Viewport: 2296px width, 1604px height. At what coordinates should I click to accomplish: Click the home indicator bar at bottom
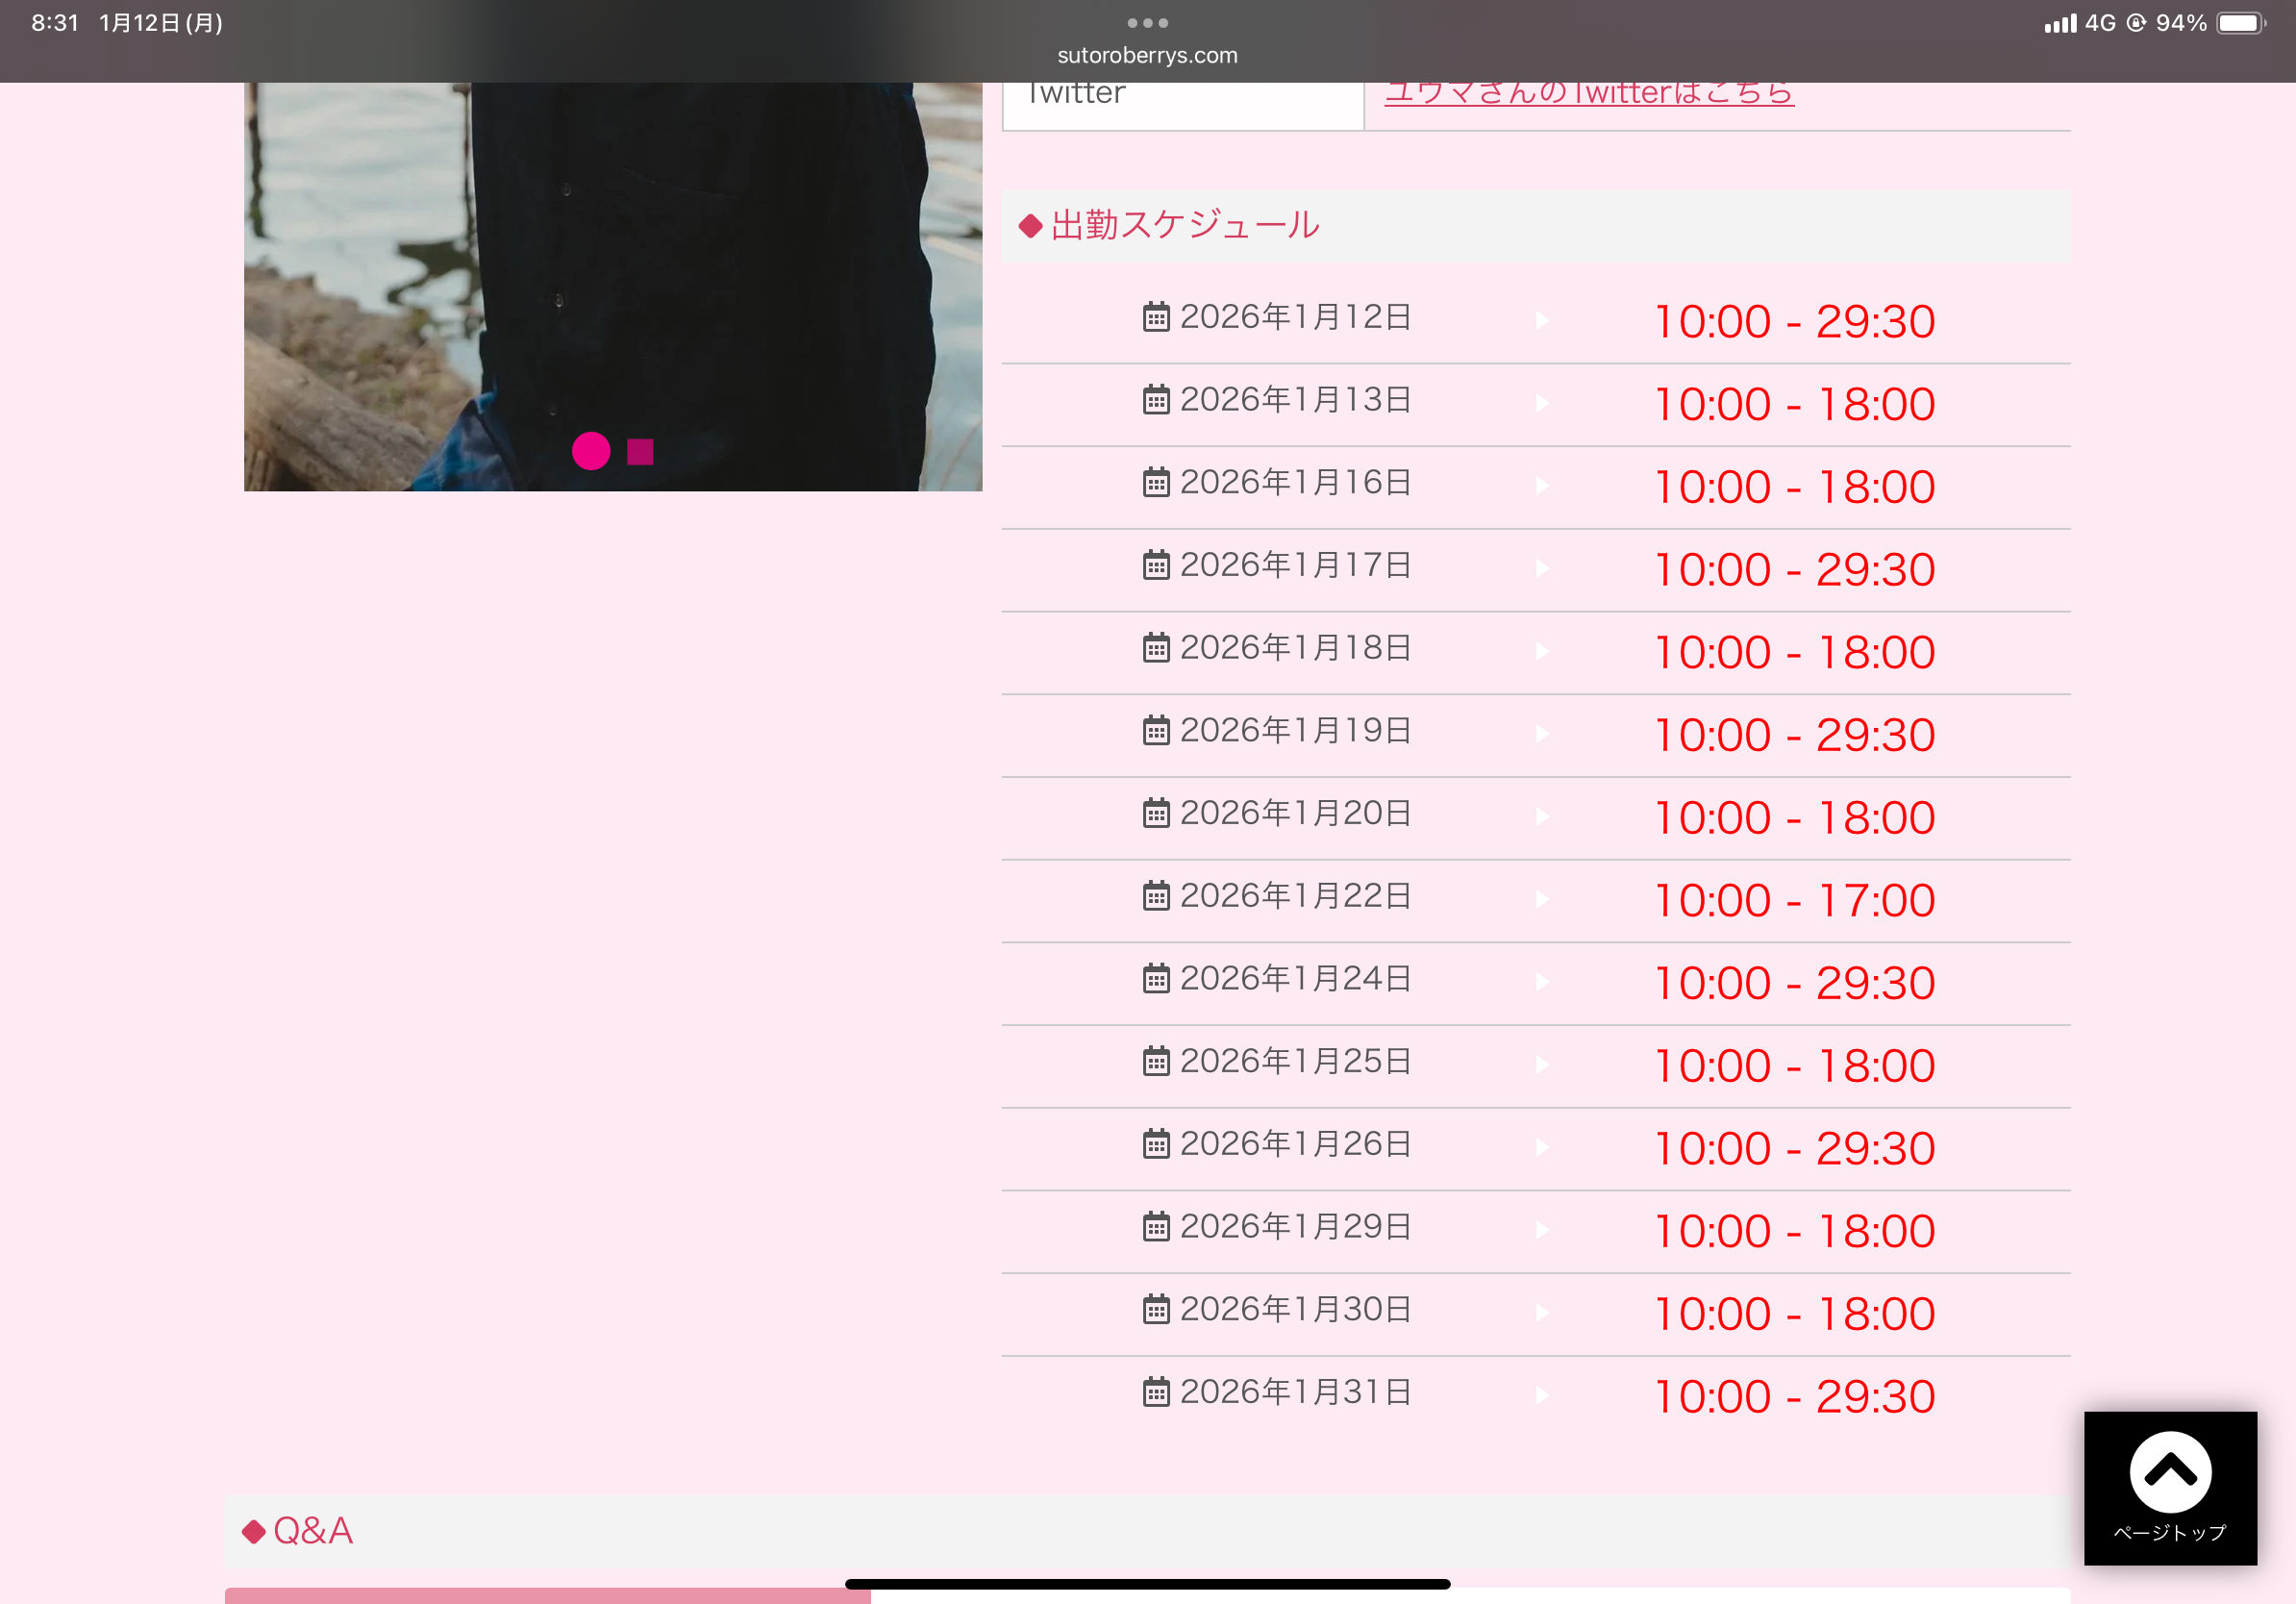coord(1147,1584)
